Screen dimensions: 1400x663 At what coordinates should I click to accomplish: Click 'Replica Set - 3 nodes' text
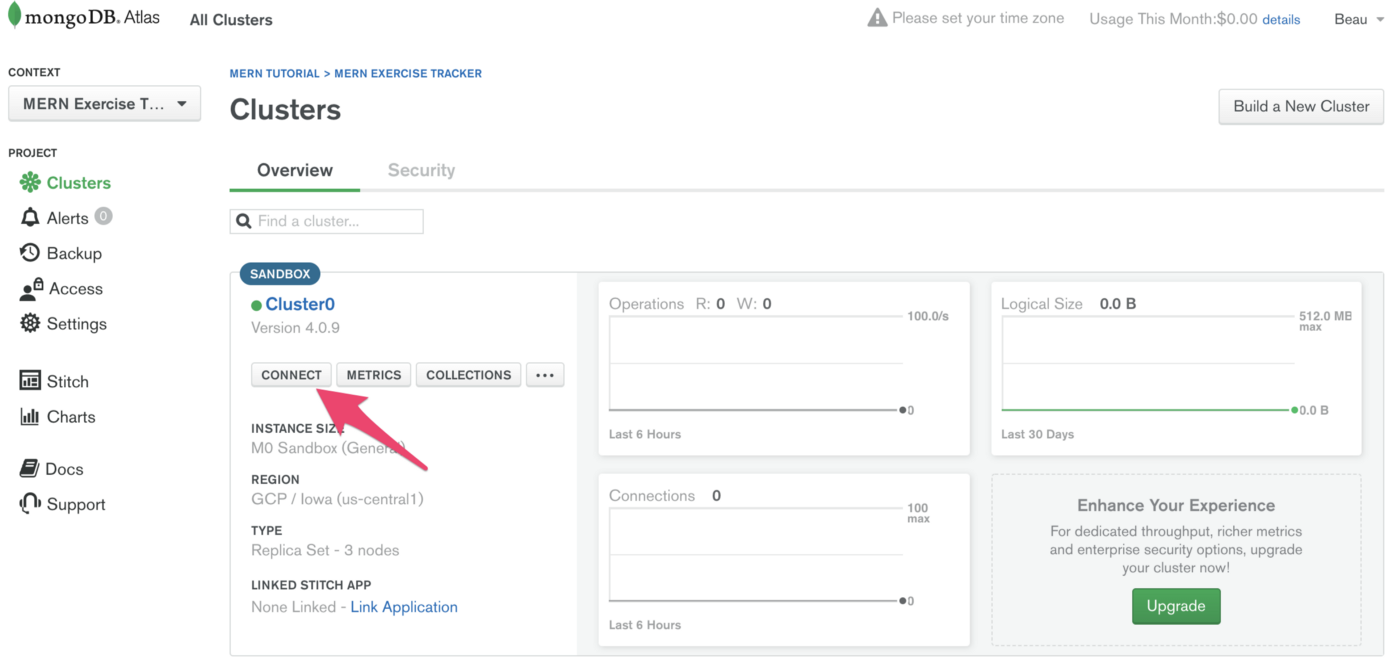click(x=325, y=550)
